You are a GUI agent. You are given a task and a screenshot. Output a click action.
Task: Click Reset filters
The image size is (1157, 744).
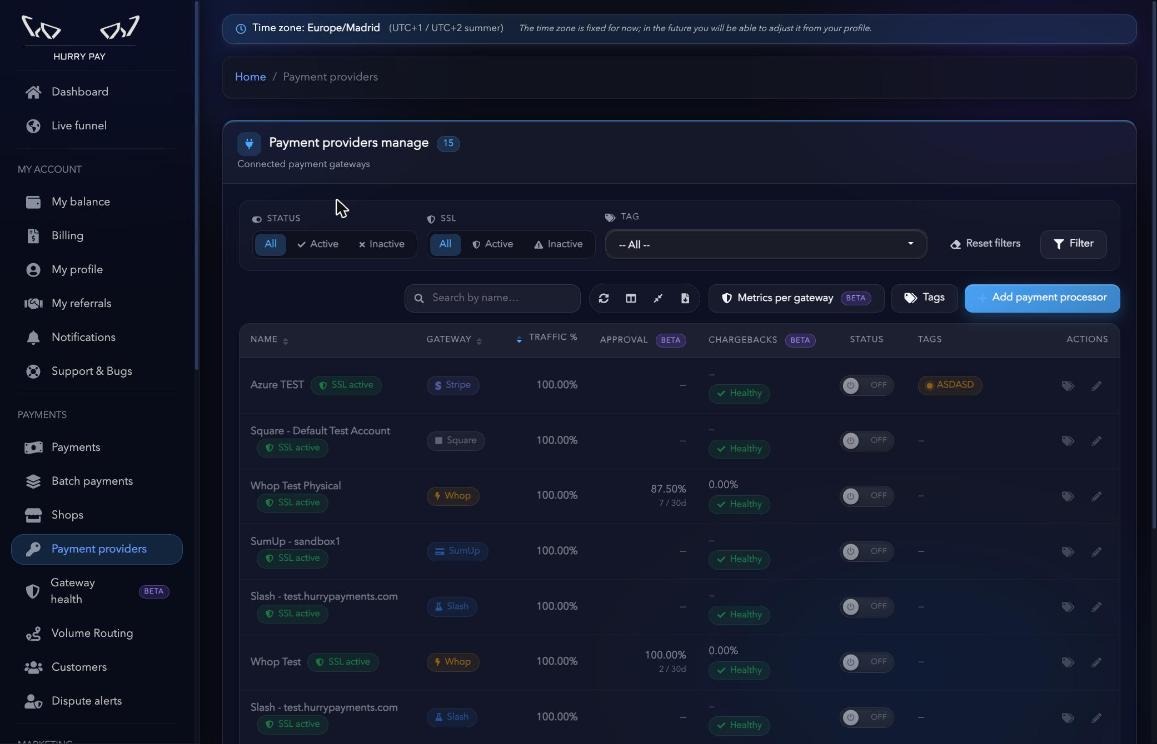pos(985,244)
